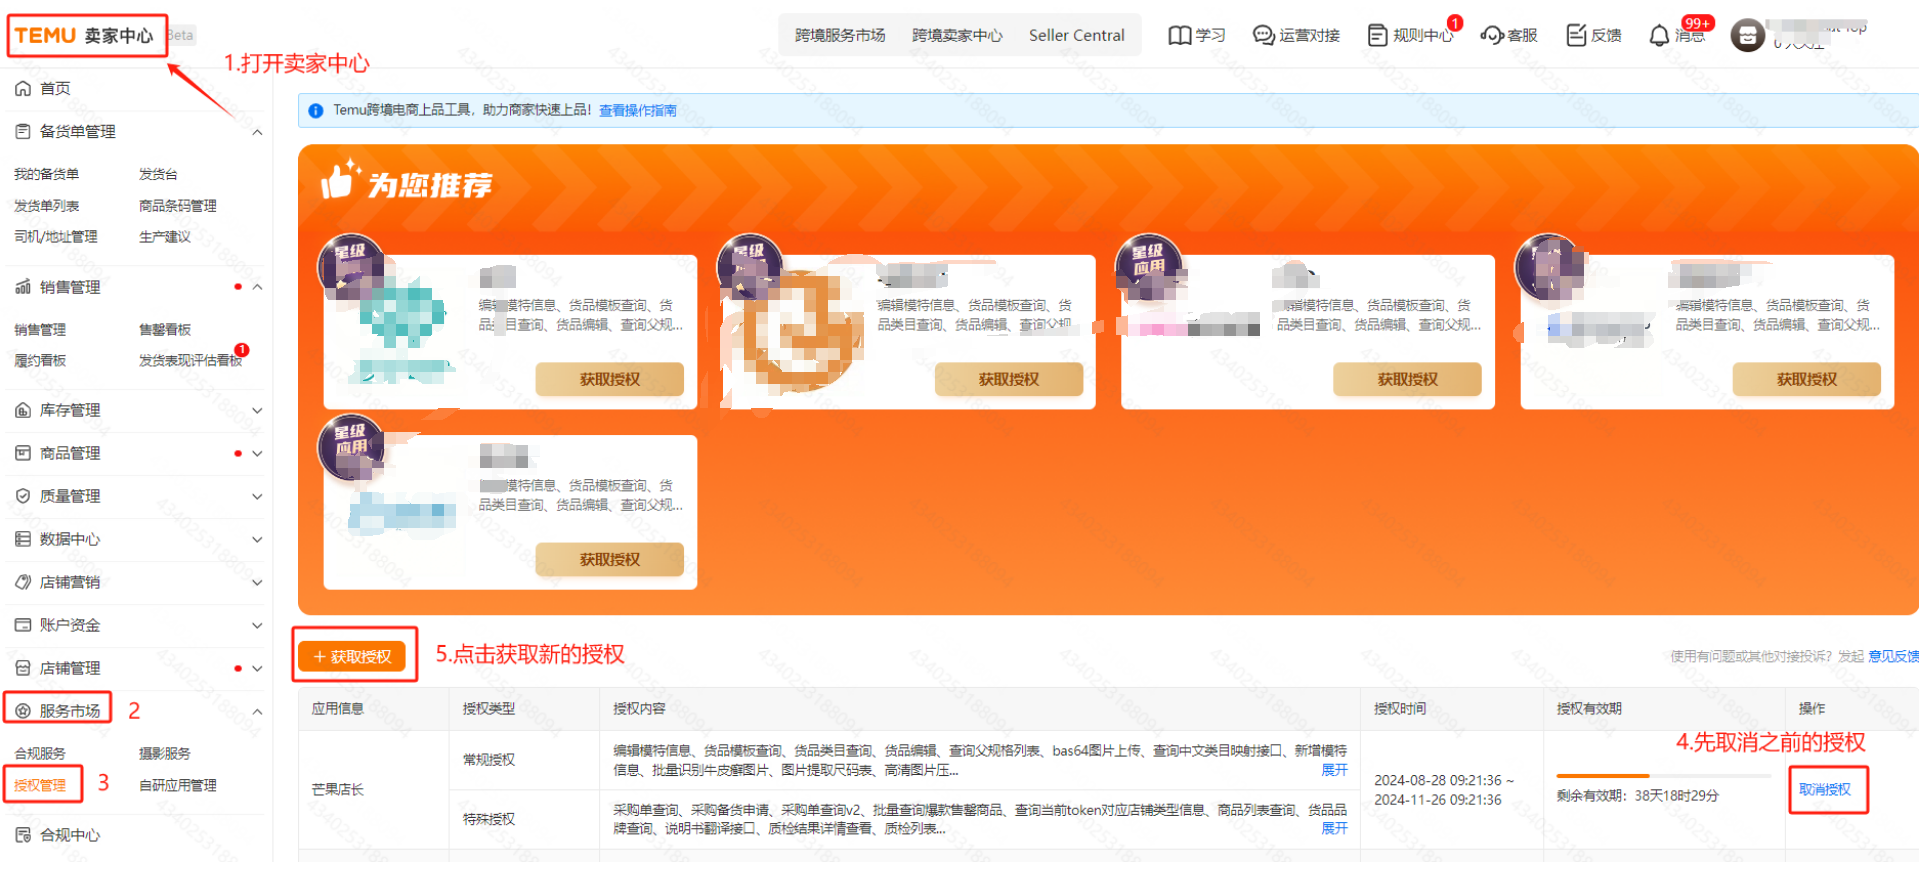Open 摄影服务 menu item

click(x=165, y=754)
